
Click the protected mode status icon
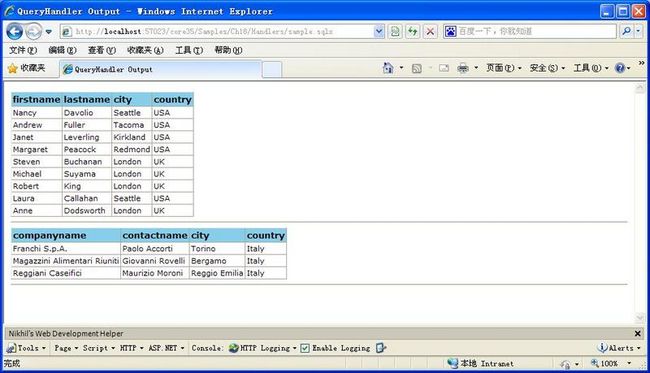point(565,364)
